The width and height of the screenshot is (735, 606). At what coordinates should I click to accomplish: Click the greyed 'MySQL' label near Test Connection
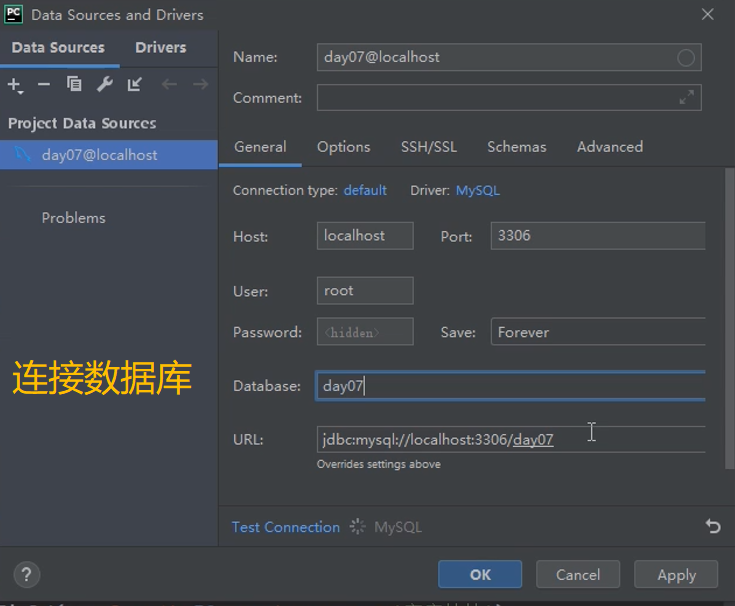click(x=398, y=527)
